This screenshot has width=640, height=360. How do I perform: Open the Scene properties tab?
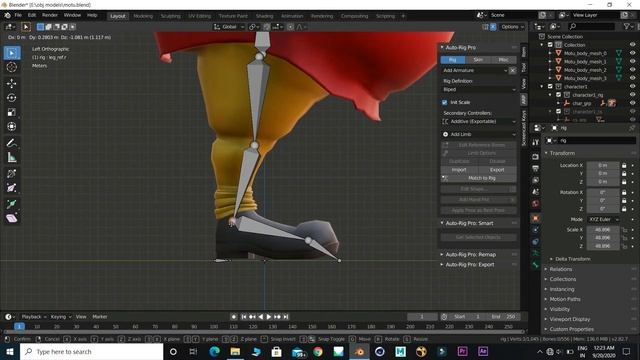(536, 192)
